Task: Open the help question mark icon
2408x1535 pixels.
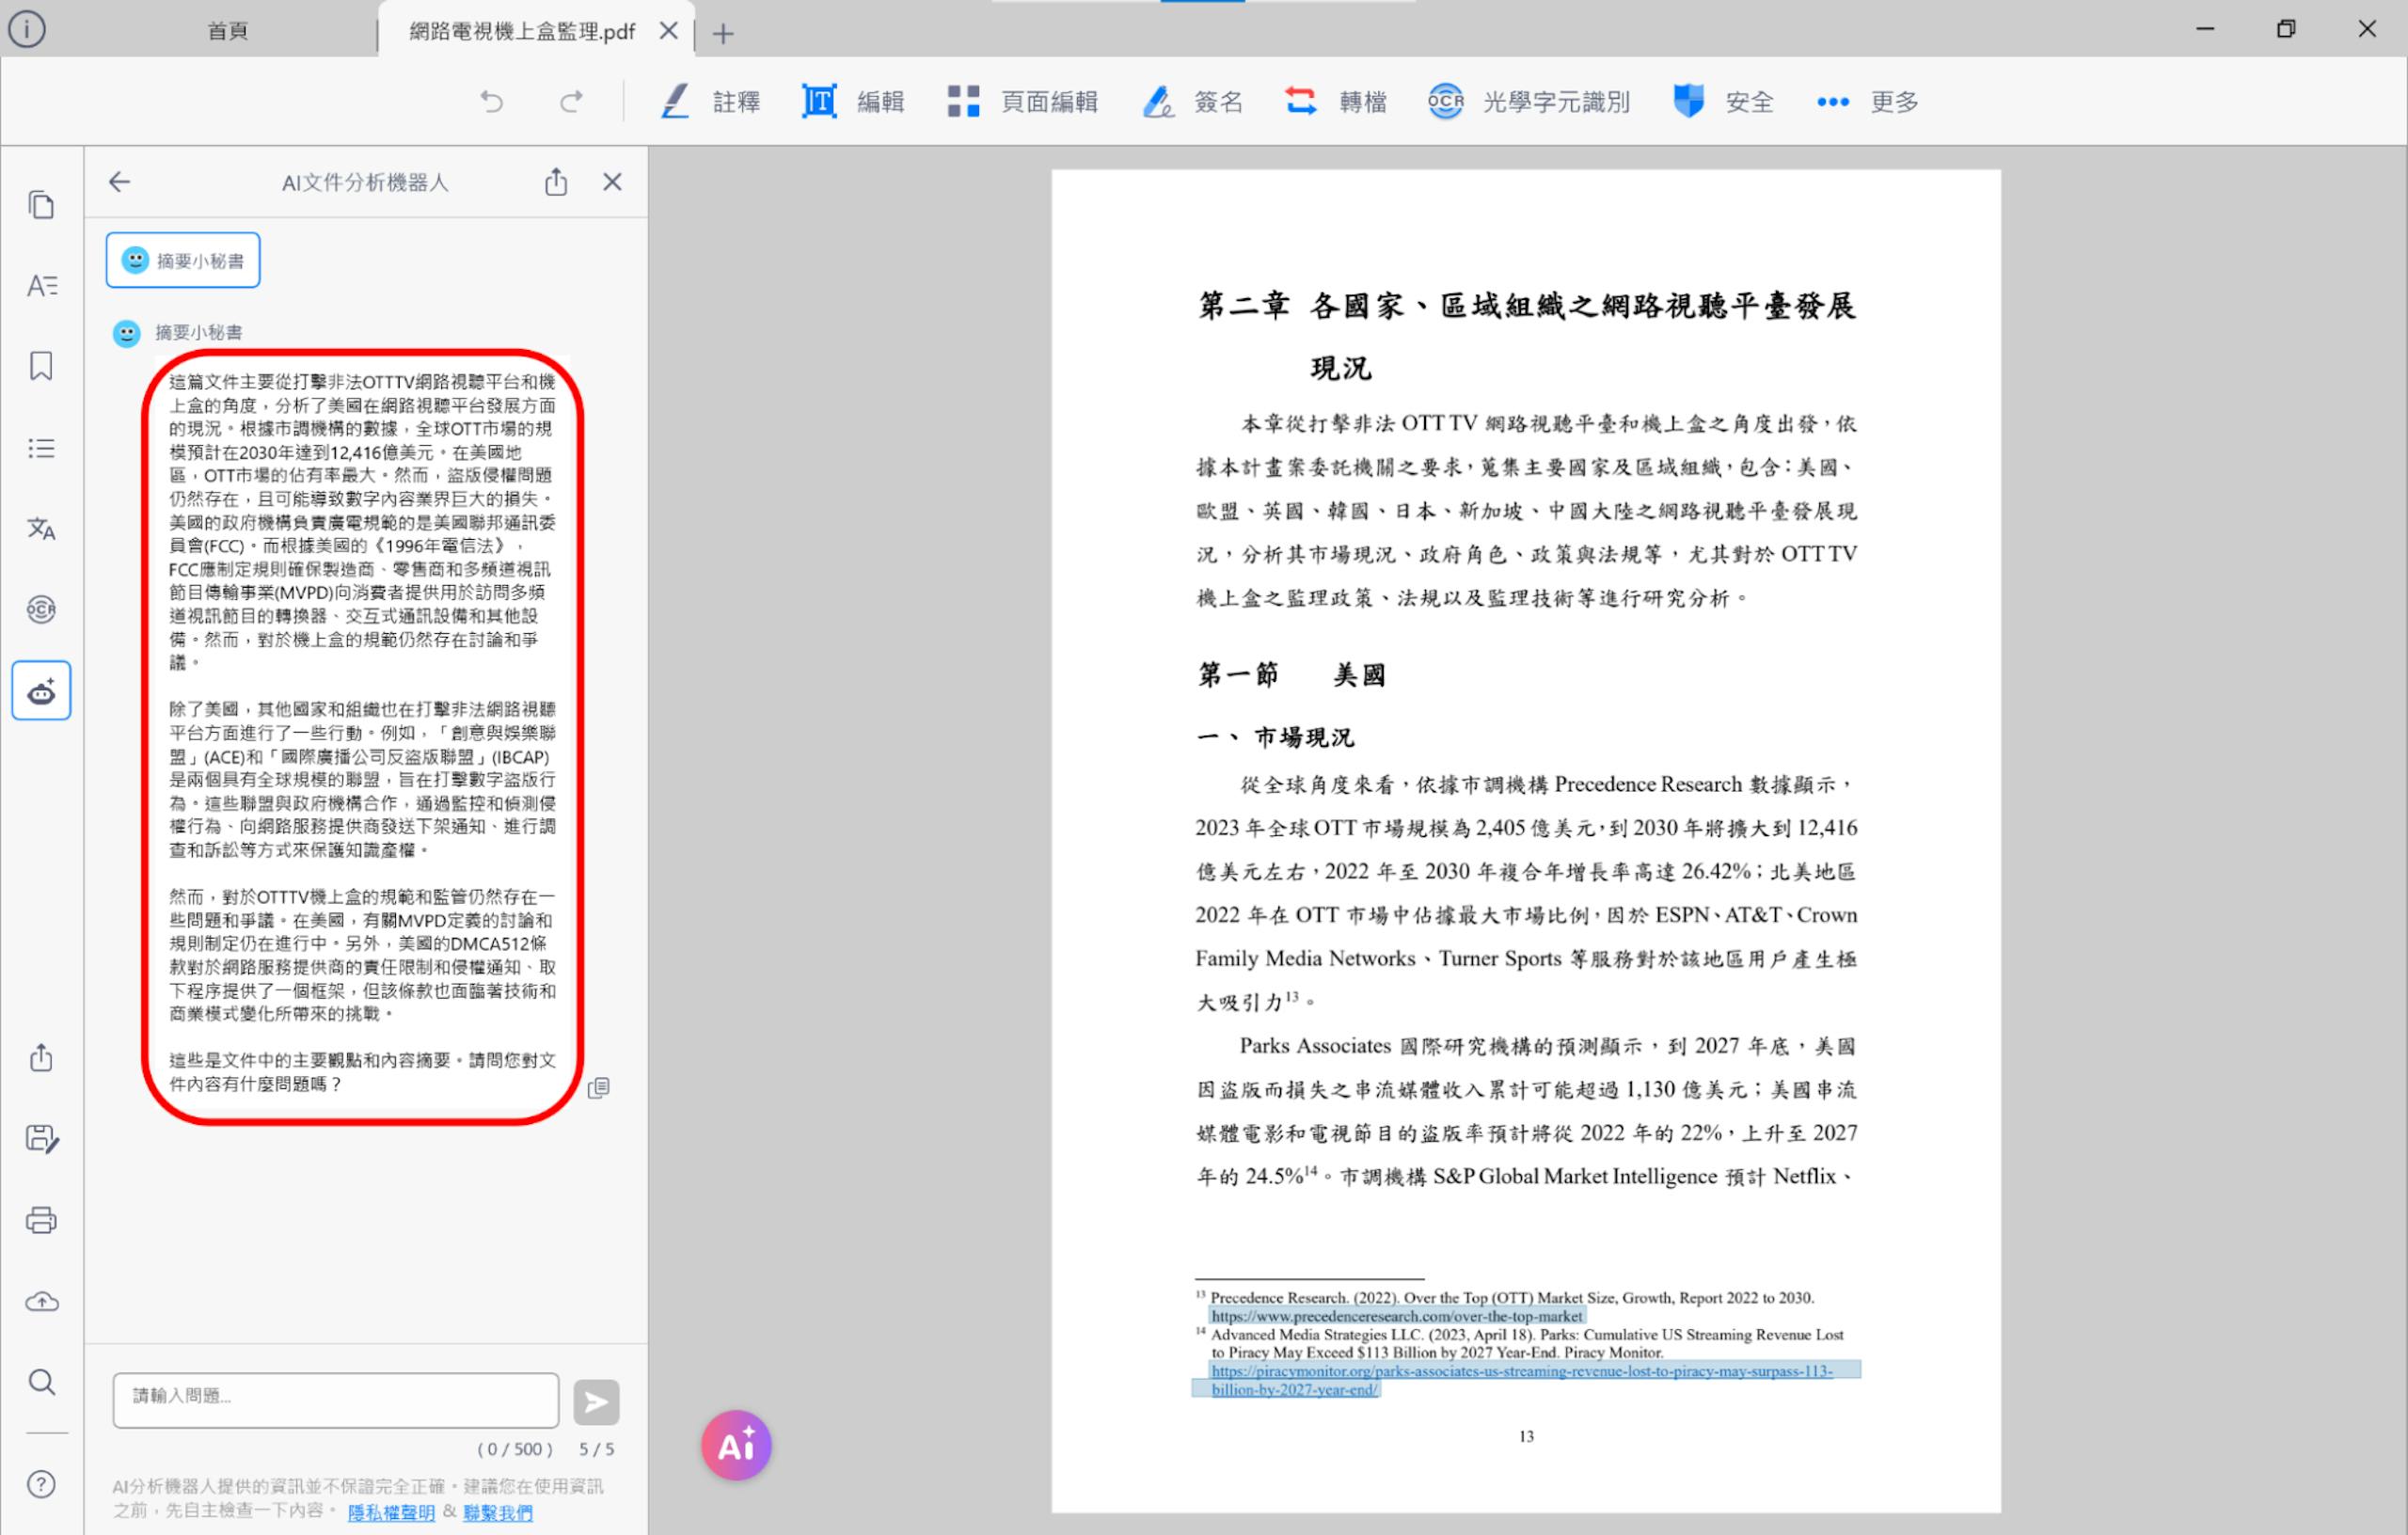Action: (41, 1484)
